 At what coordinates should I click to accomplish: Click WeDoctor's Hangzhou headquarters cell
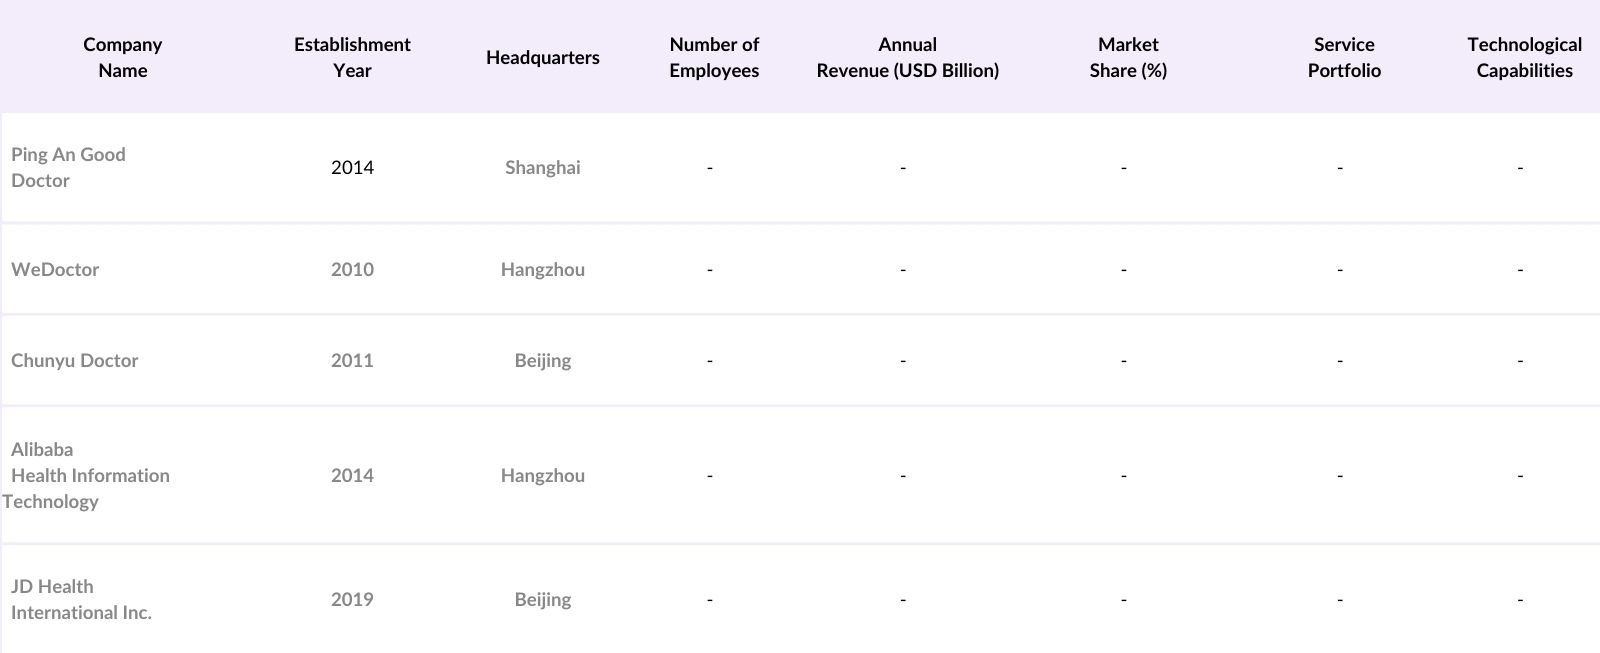542,269
